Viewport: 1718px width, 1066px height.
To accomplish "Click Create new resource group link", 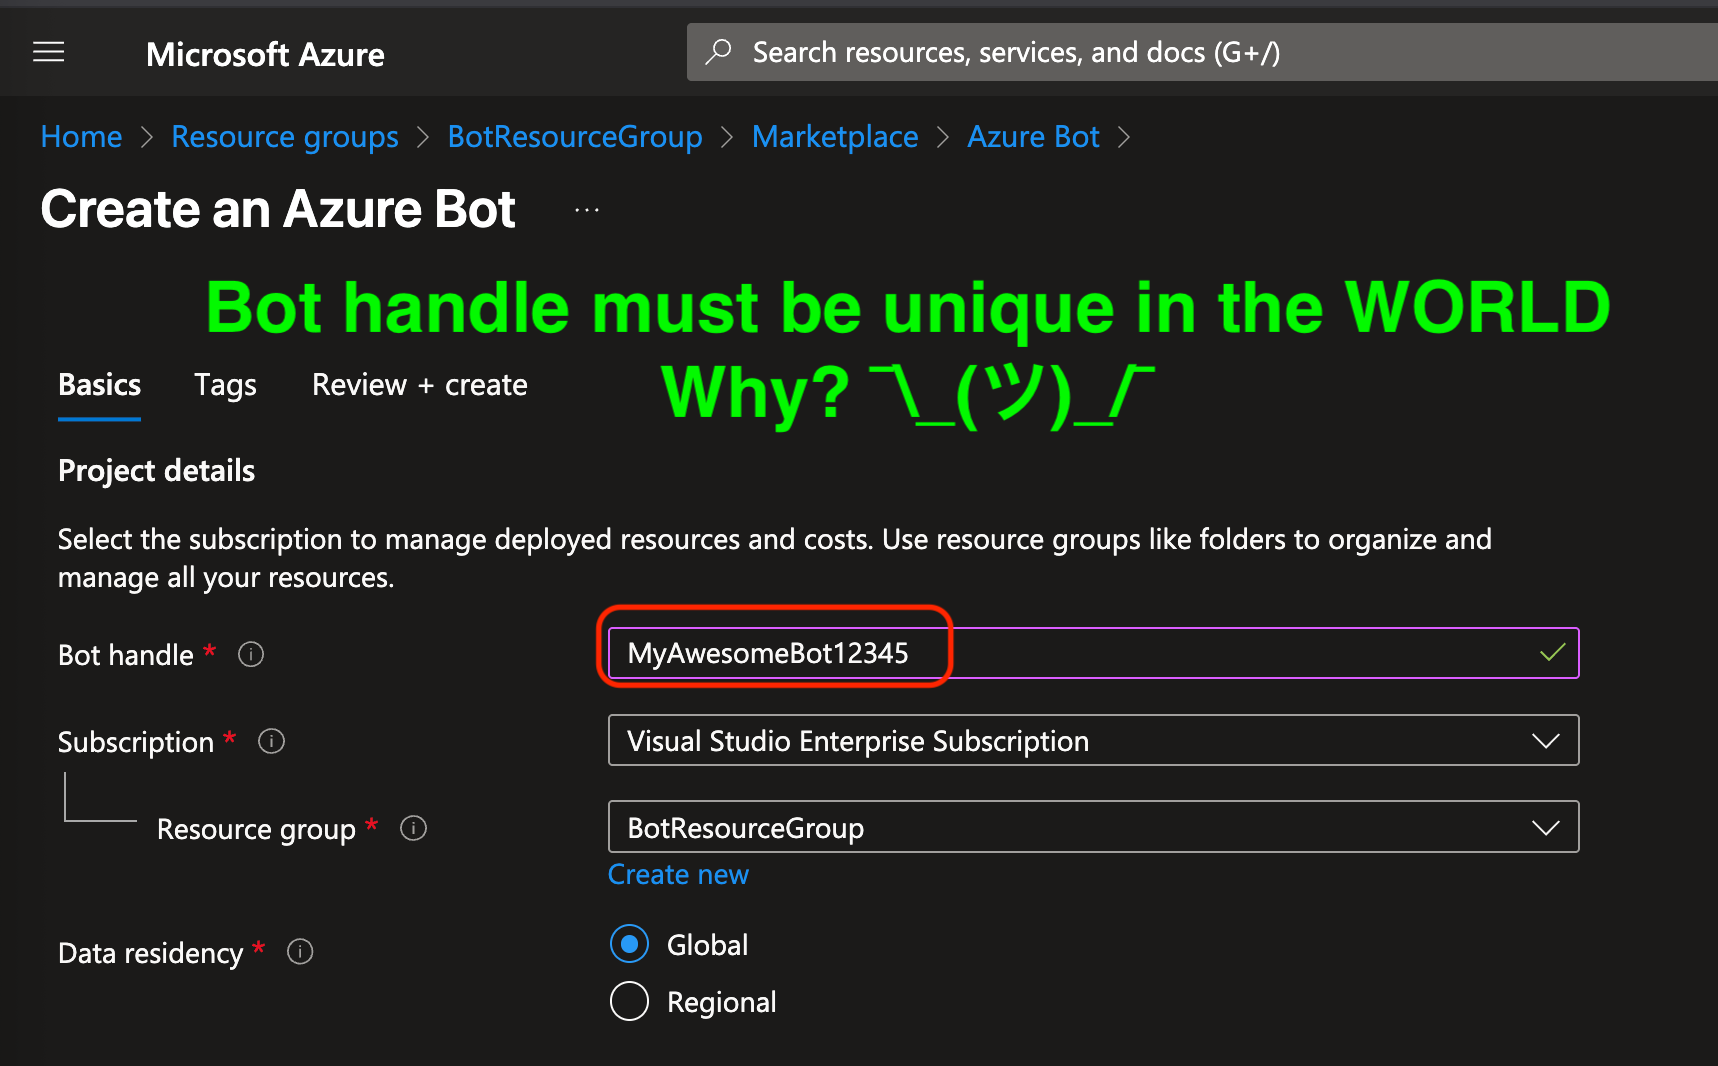I will (x=678, y=874).
